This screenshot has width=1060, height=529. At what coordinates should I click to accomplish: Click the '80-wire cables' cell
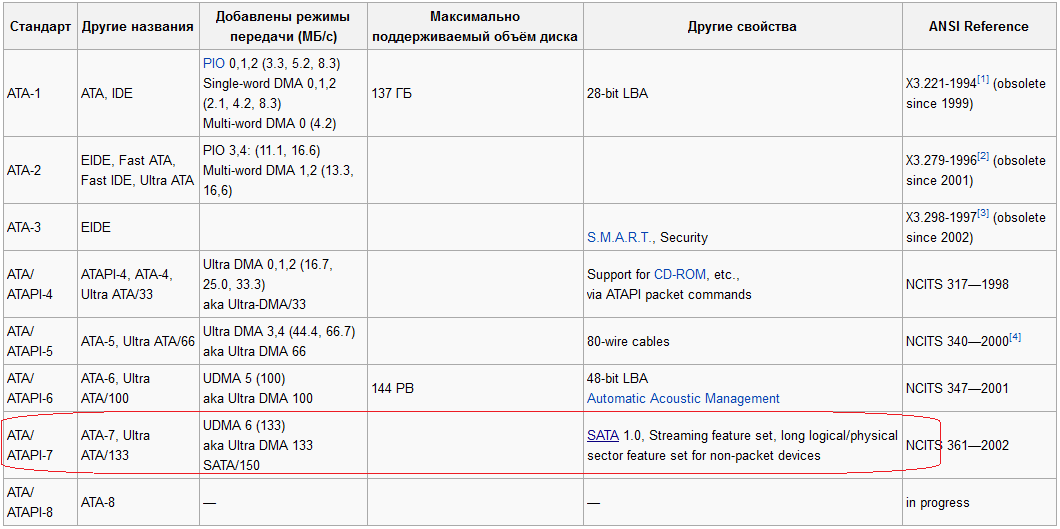742,341
